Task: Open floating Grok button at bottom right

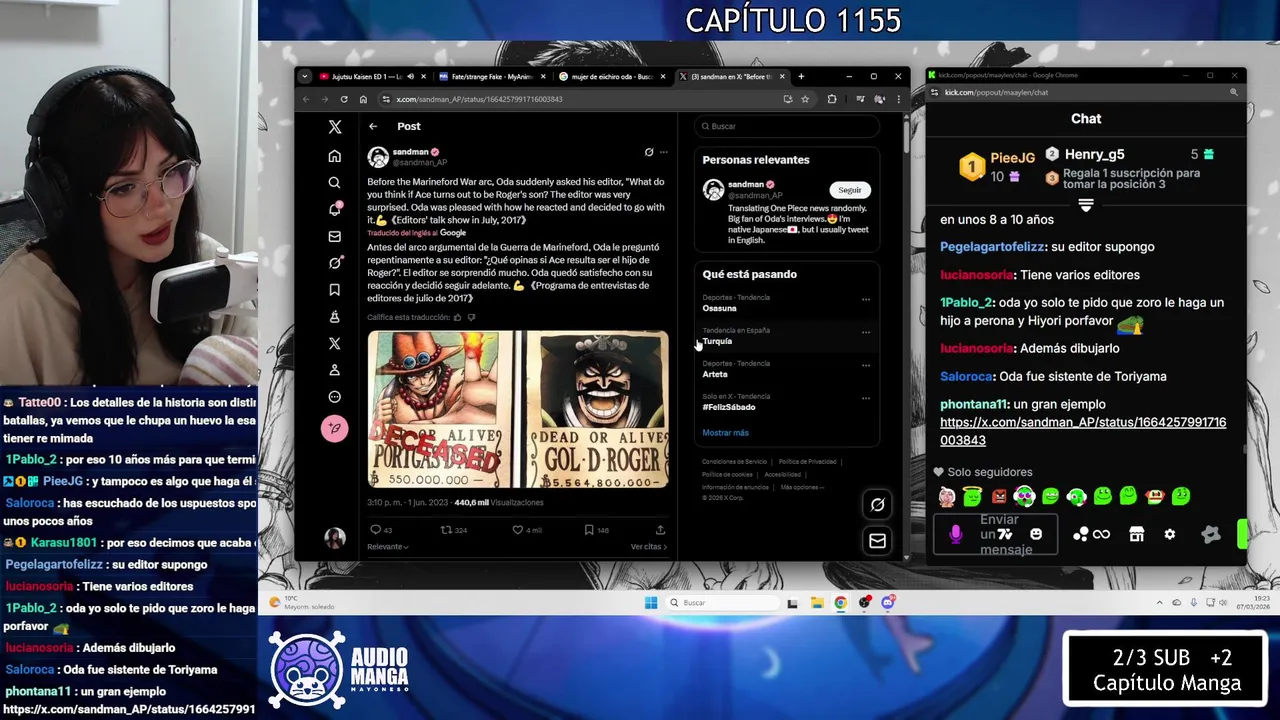Action: click(877, 505)
